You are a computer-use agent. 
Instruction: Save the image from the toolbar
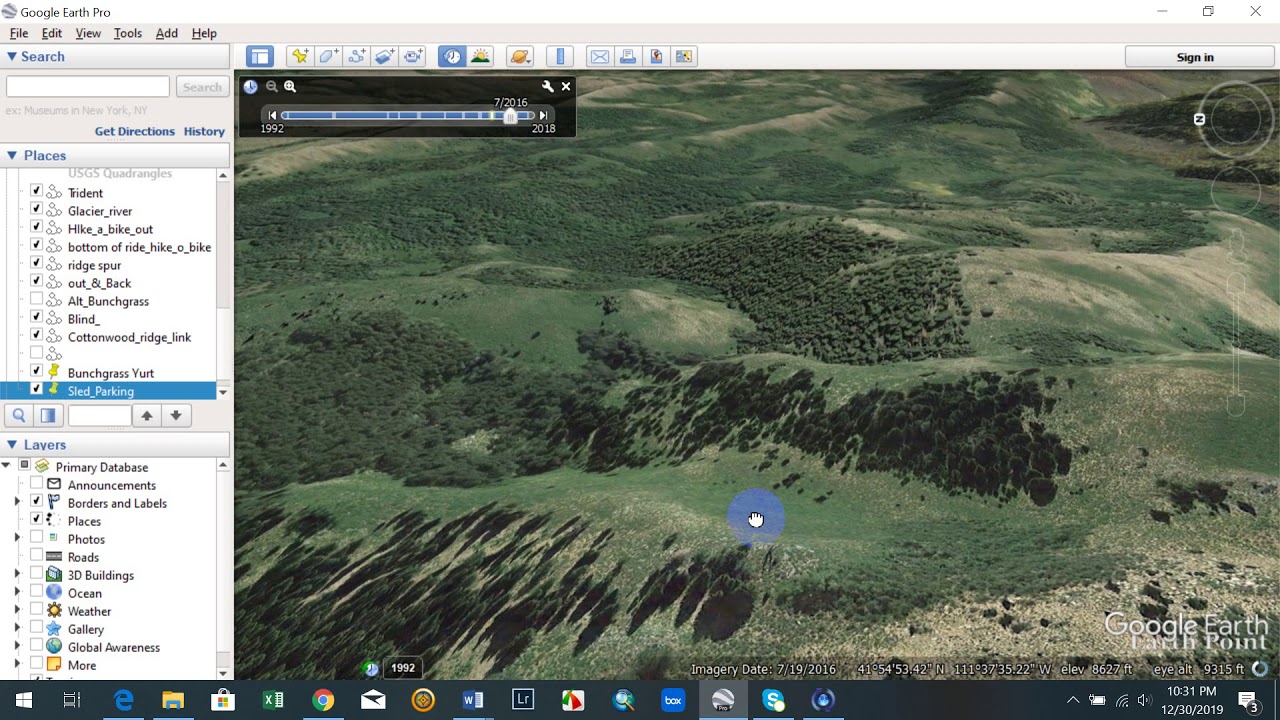tap(656, 57)
